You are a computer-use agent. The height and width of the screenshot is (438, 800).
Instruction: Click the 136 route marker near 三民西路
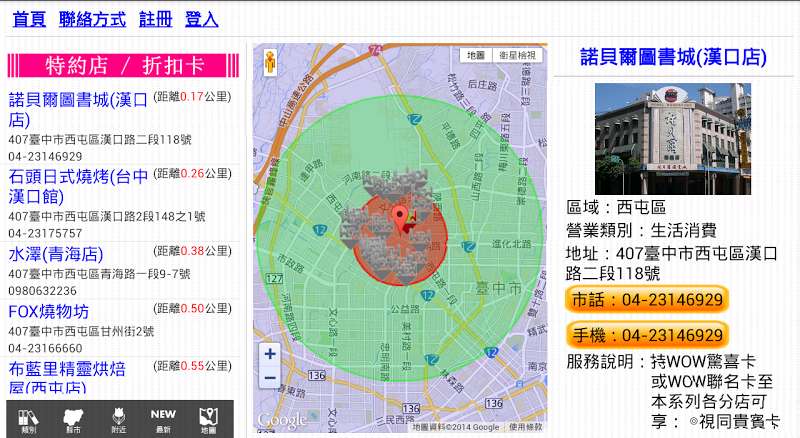click(x=411, y=408)
